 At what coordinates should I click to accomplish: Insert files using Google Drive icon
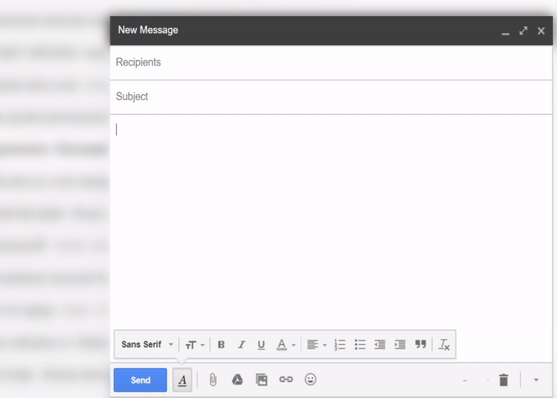[237, 380]
